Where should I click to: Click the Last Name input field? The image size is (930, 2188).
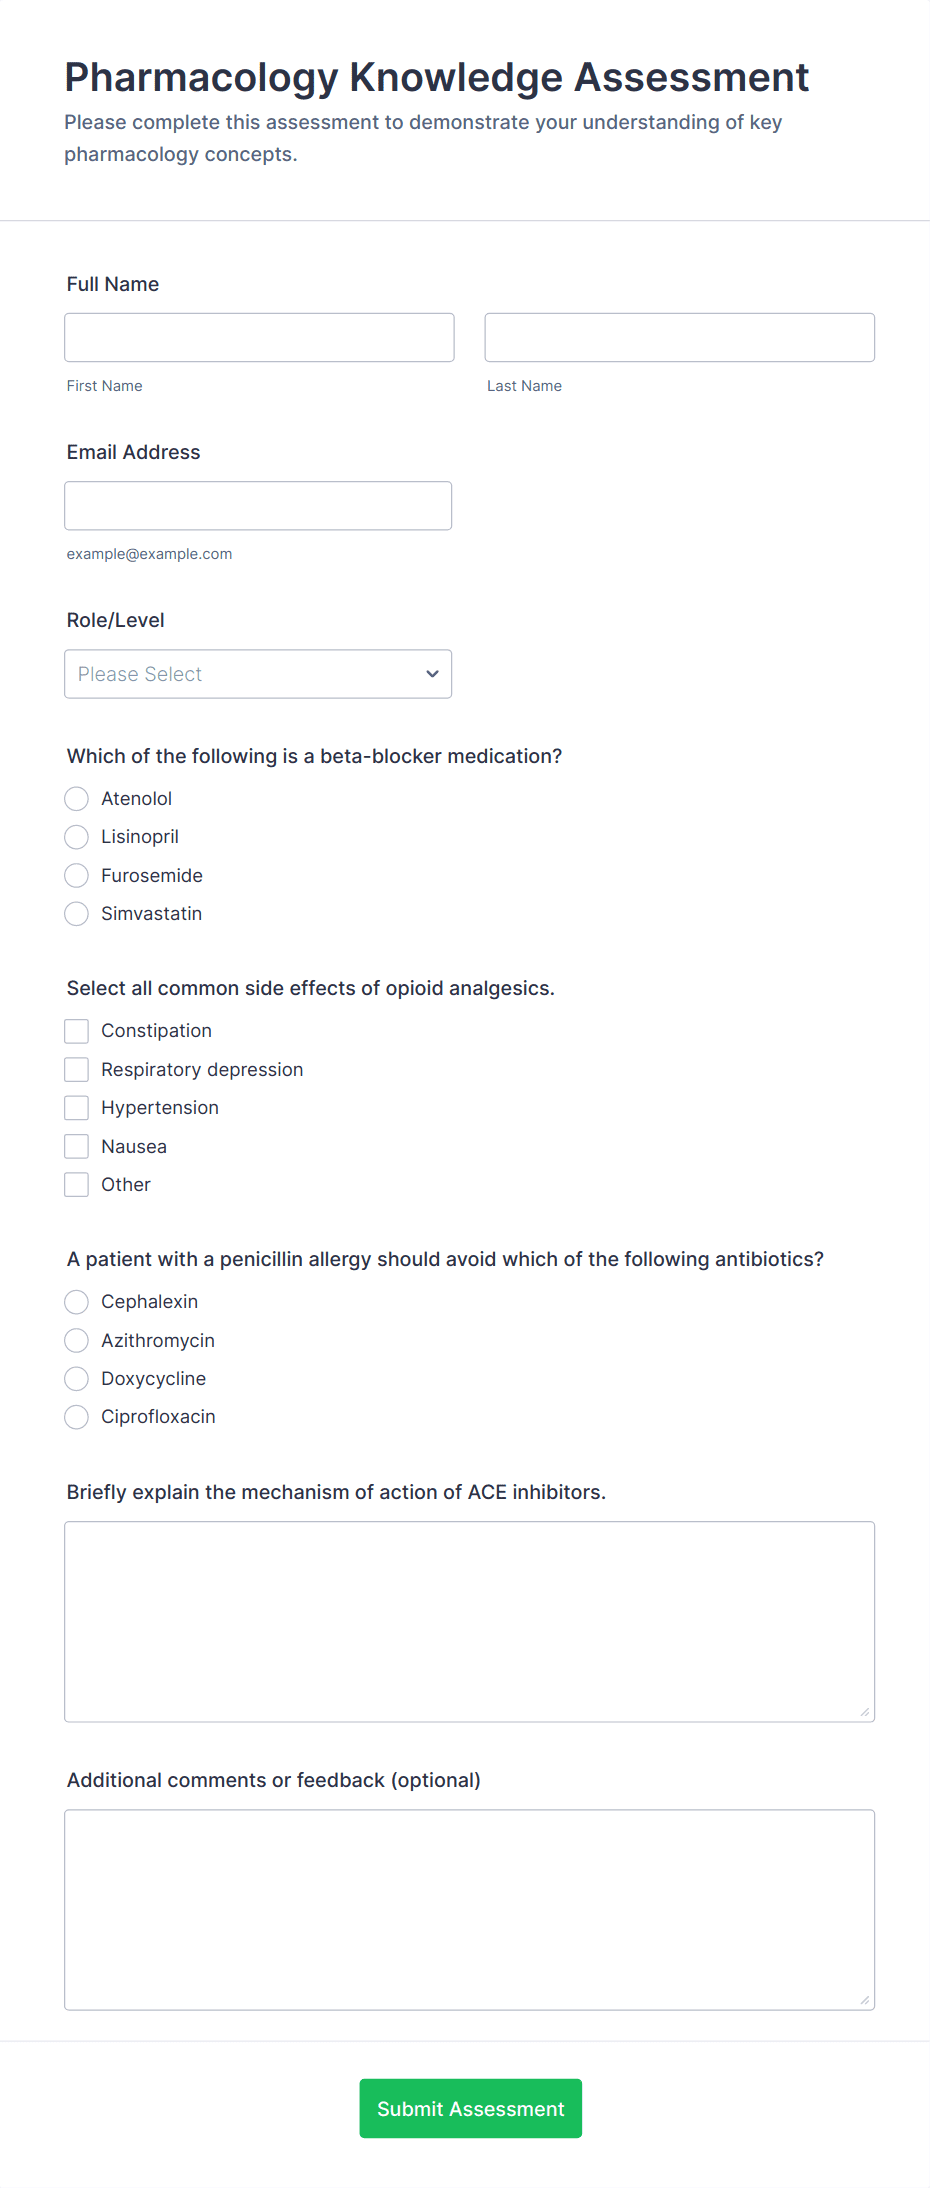pyautogui.click(x=679, y=337)
